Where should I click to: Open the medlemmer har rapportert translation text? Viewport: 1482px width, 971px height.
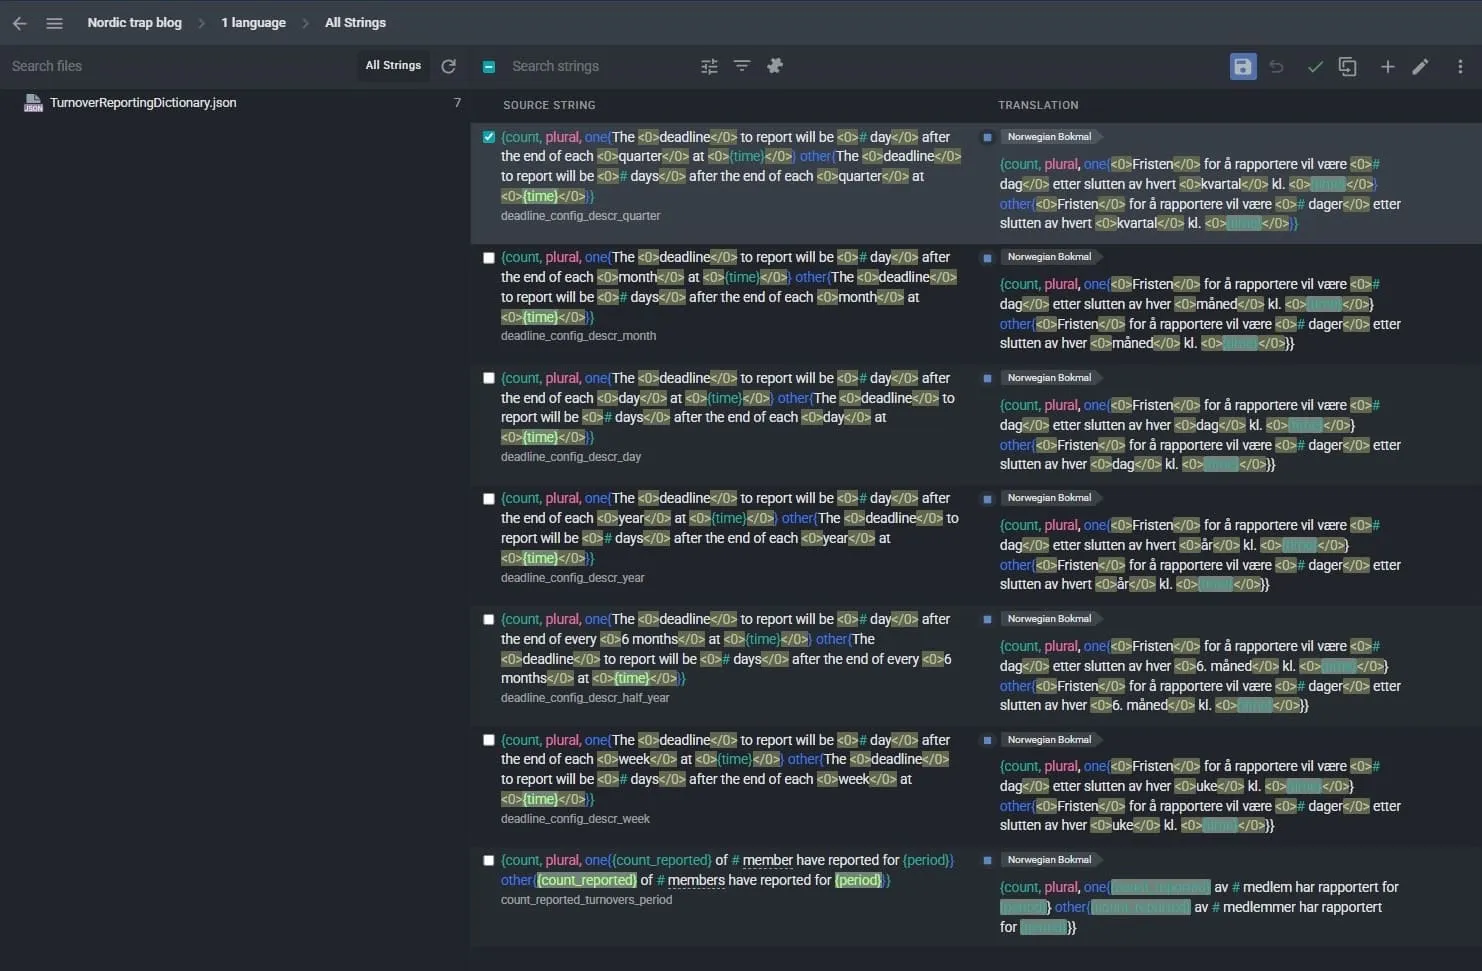(1200, 907)
